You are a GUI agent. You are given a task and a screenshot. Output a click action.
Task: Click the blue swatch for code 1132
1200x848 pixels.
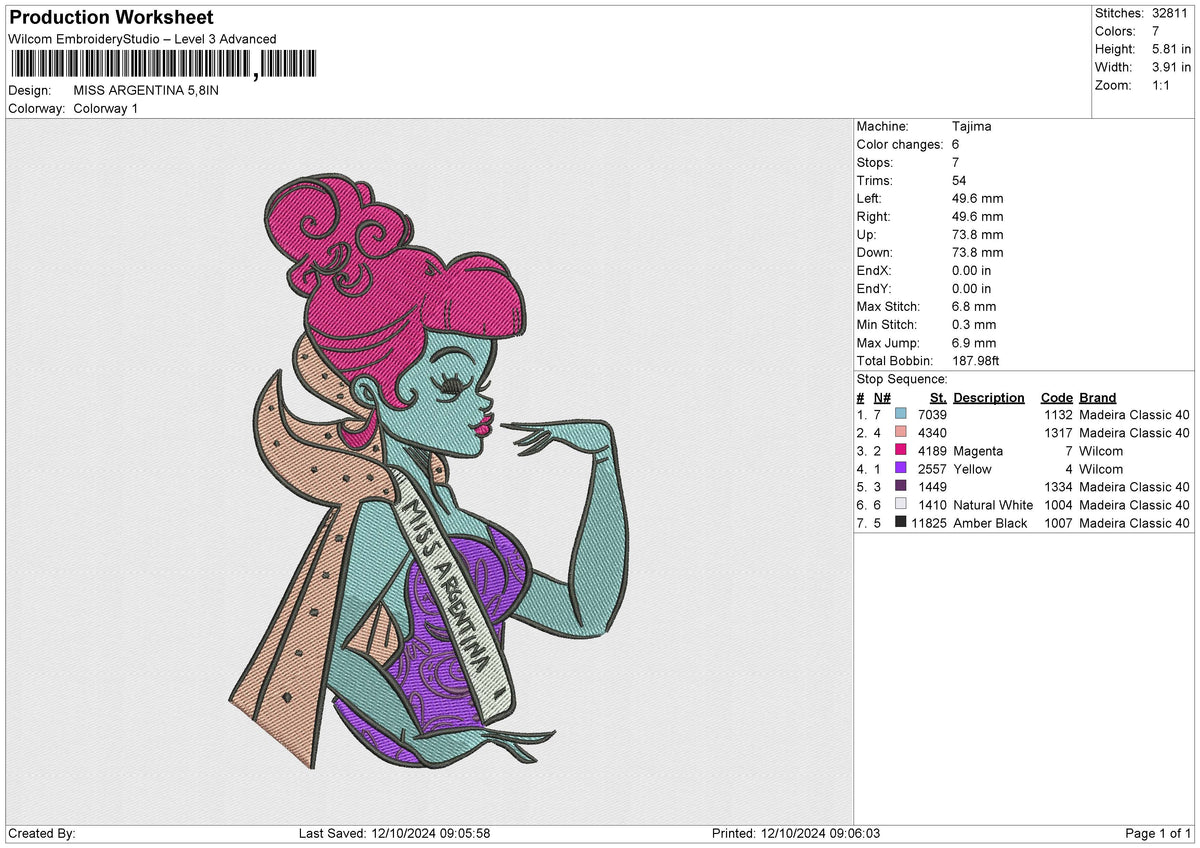[x=901, y=414]
